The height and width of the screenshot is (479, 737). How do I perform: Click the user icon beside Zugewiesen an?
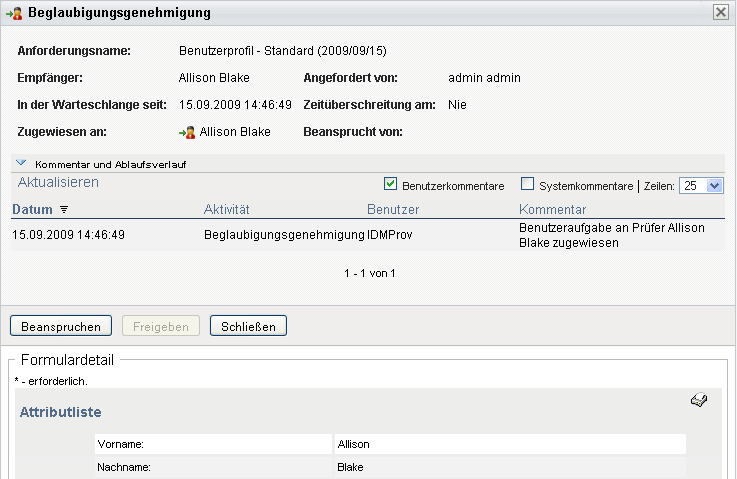pos(187,131)
